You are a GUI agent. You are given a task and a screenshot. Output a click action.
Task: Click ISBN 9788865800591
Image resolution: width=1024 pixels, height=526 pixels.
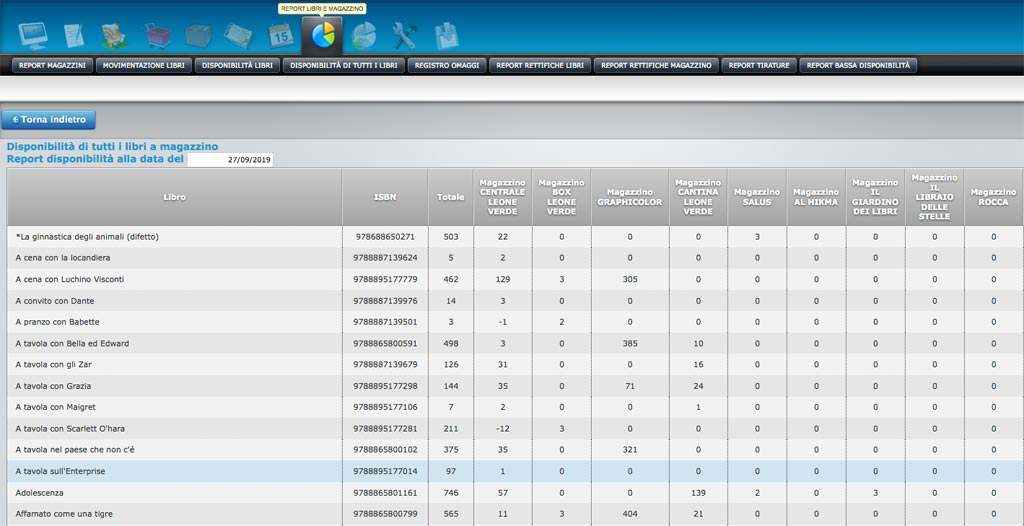coord(385,344)
